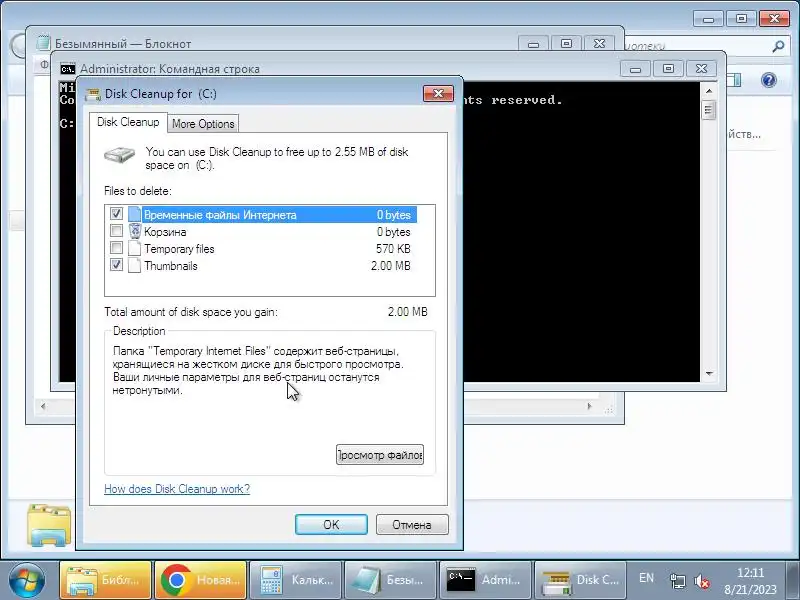Enable the Корзина checkbox
This screenshot has width=800, height=600.
116,231
